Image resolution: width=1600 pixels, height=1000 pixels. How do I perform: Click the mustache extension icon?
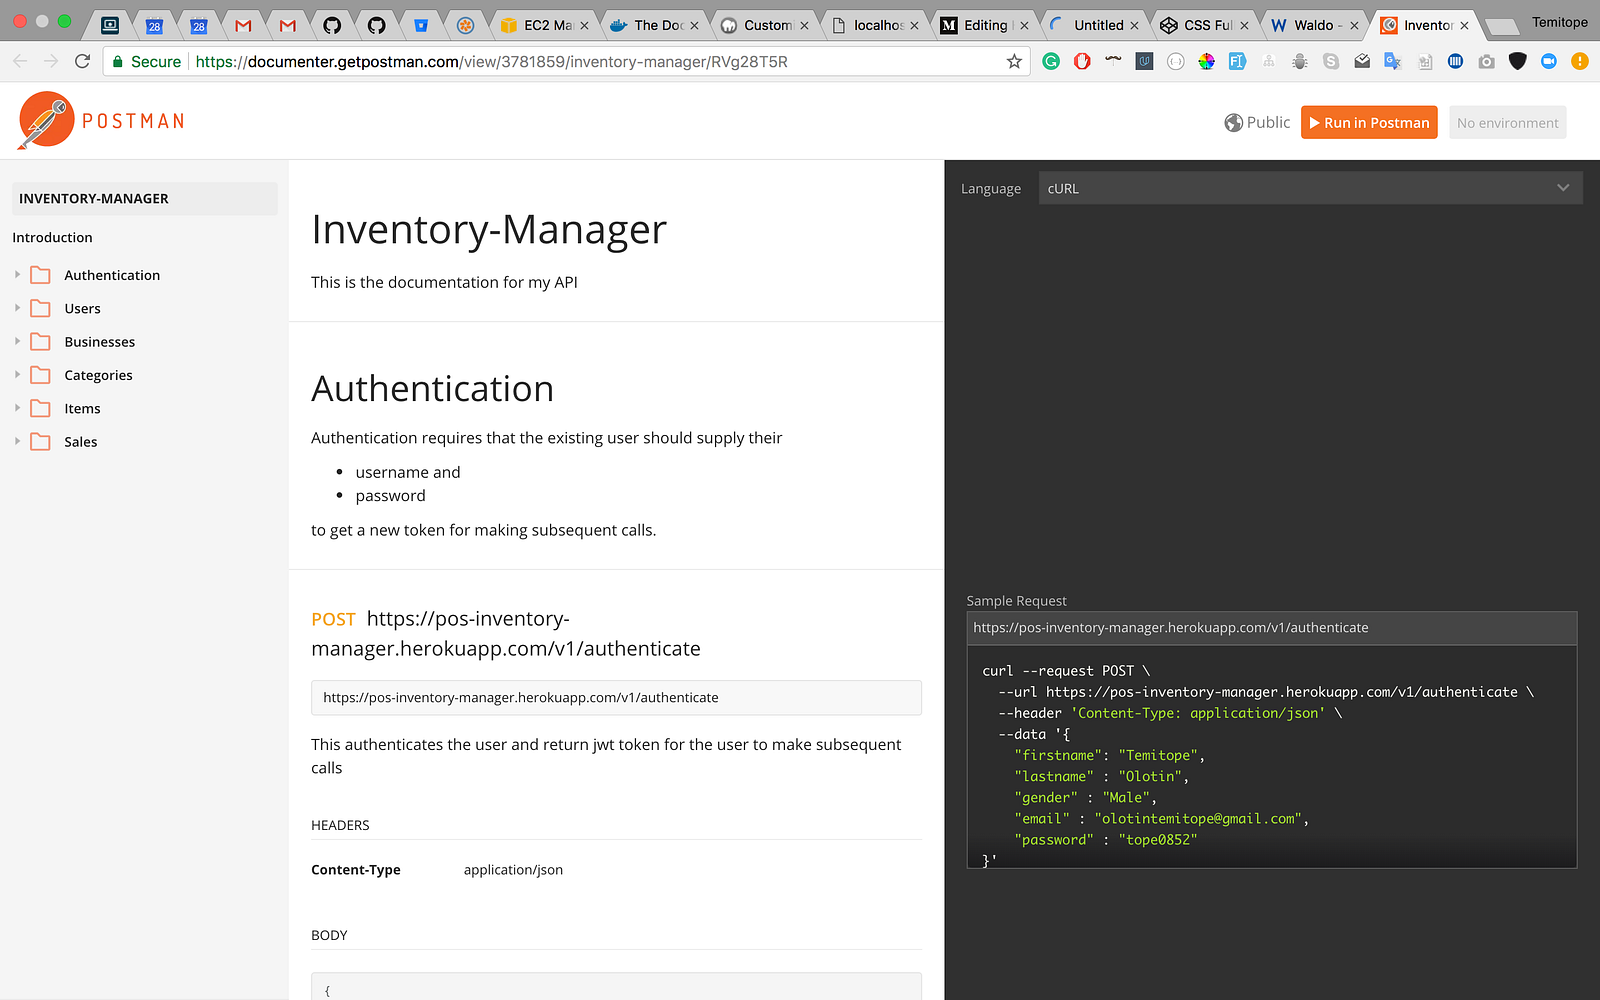[x=1113, y=61]
